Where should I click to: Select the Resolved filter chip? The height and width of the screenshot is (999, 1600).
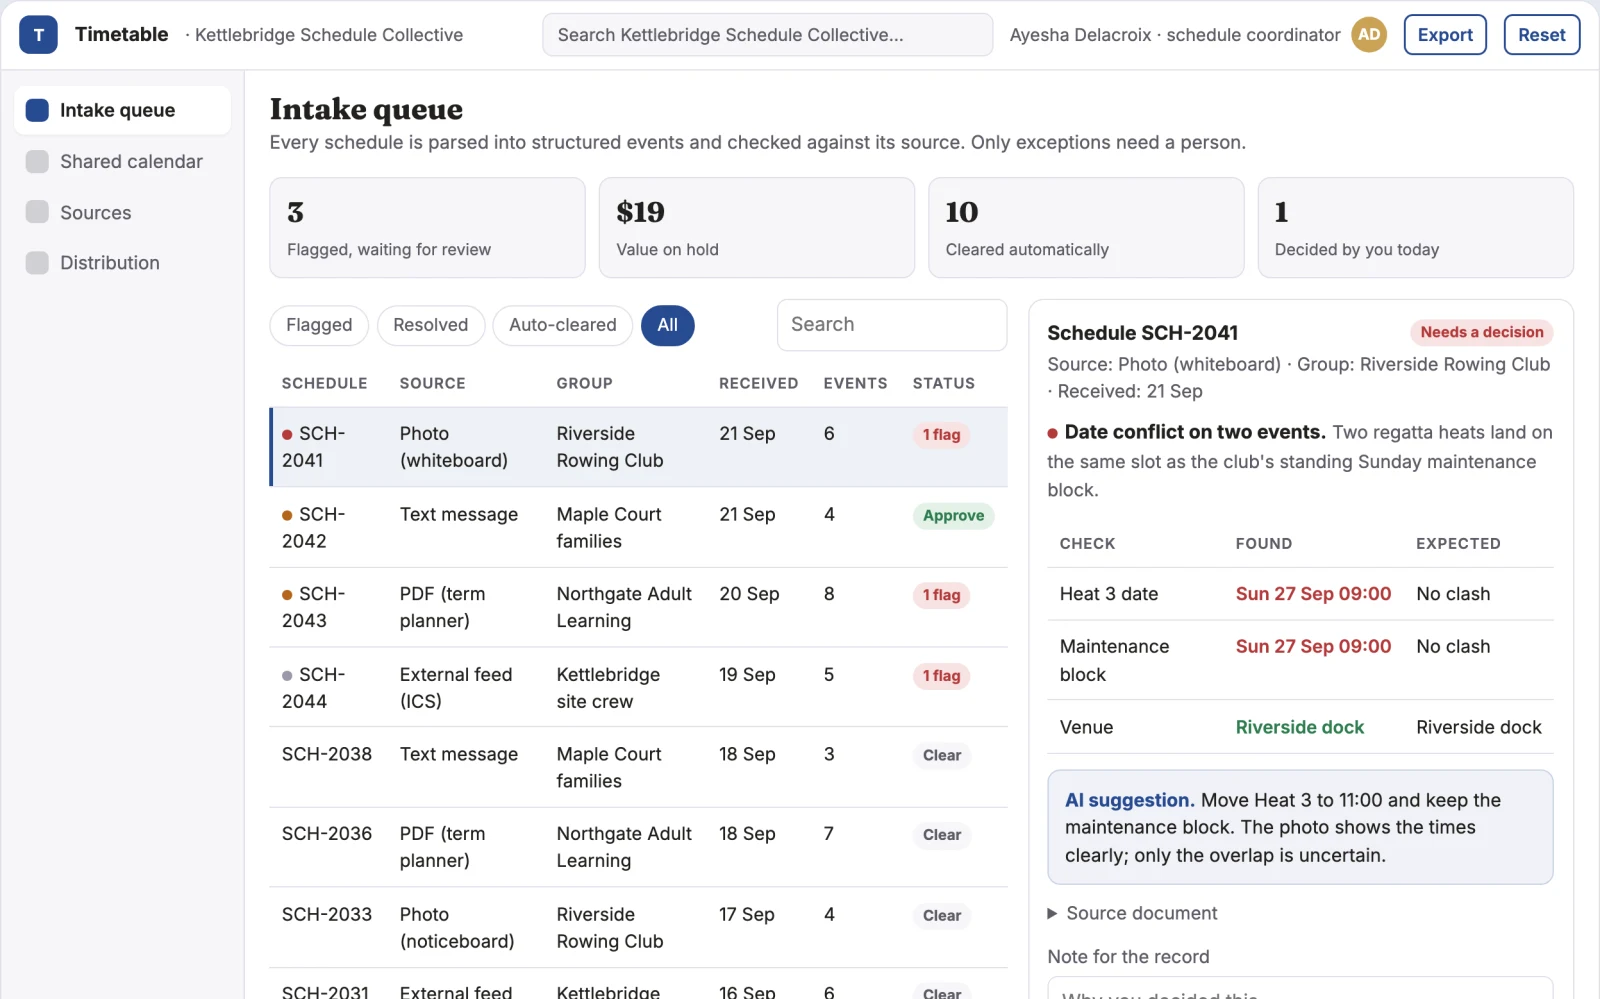point(430,325)
